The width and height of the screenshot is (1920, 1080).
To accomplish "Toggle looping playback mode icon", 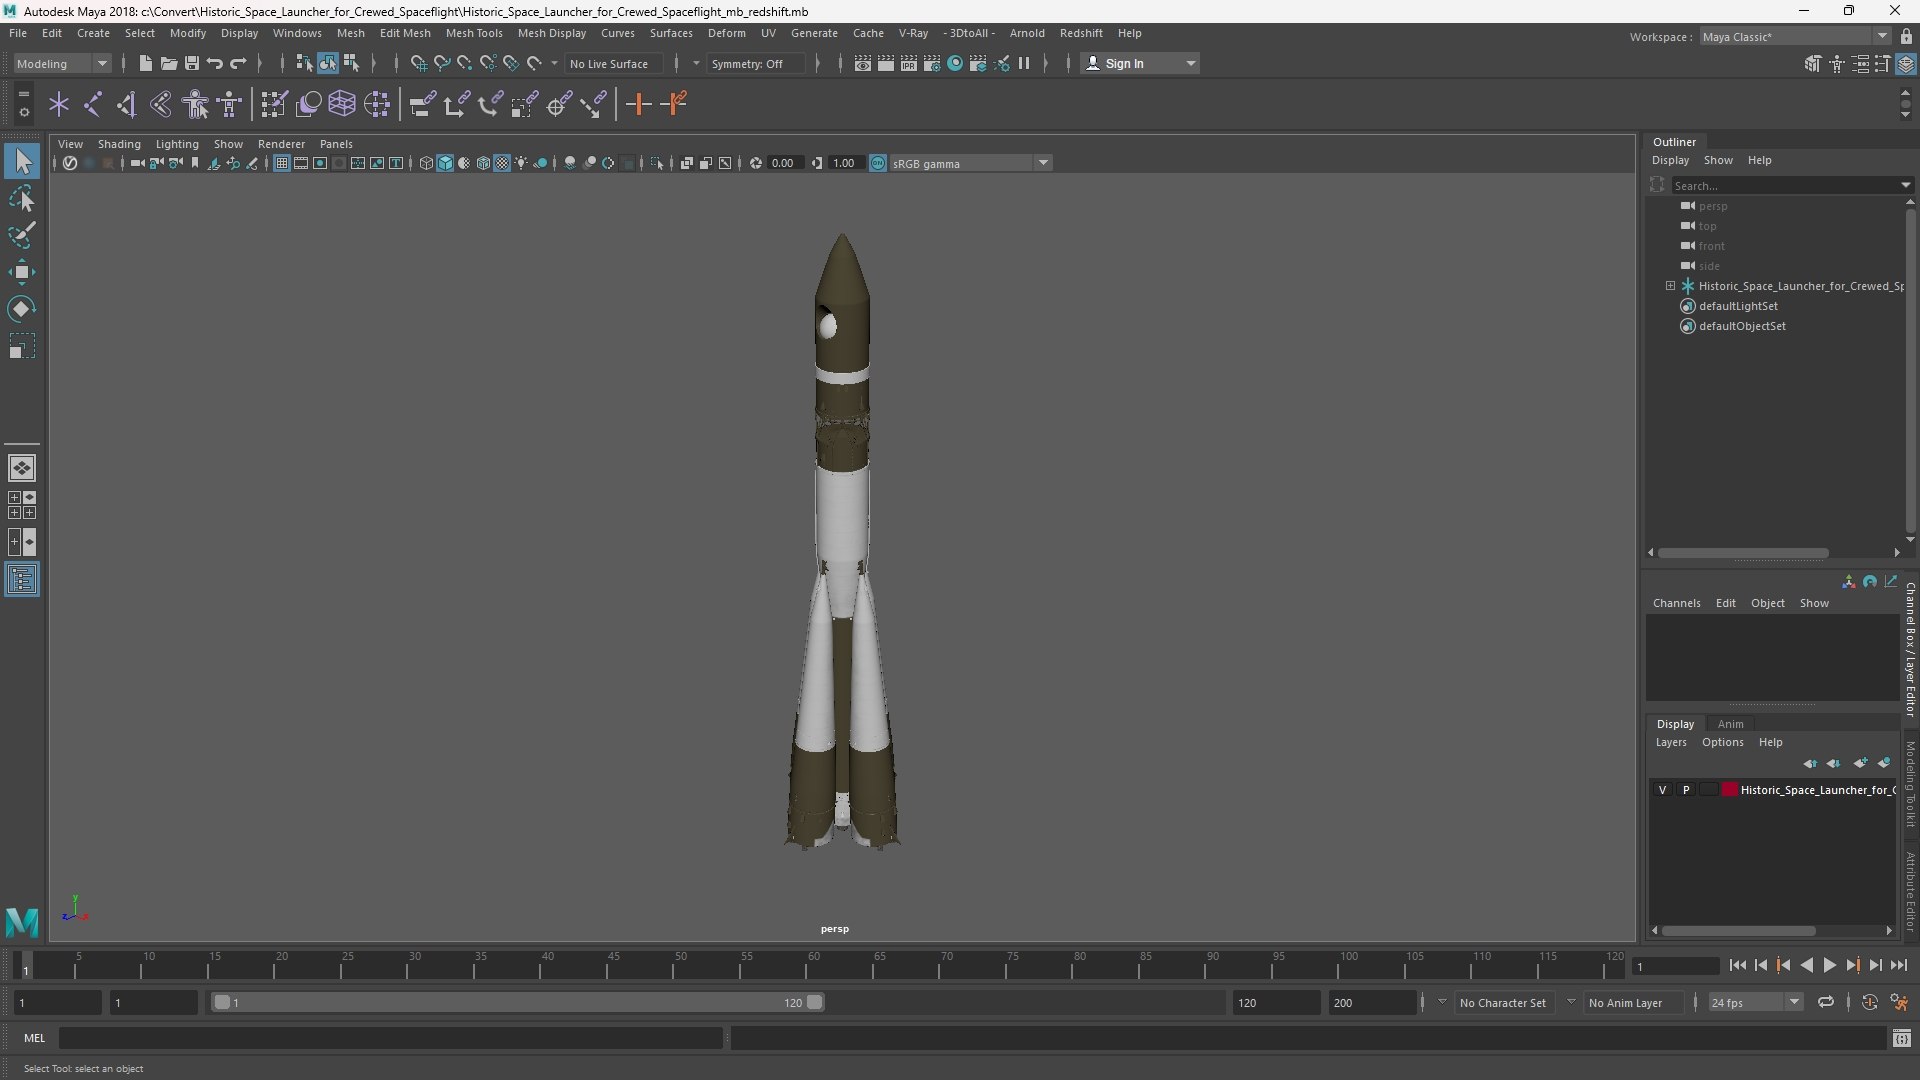I will [1826, 1002].
